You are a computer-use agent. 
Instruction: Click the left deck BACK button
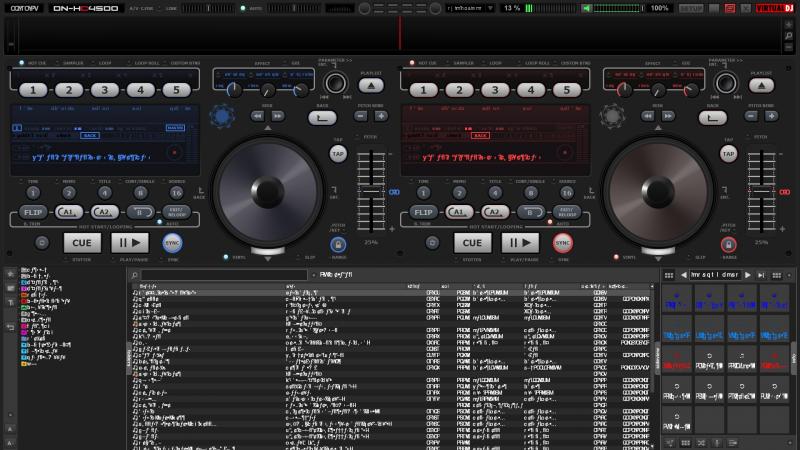pos(322,118)
